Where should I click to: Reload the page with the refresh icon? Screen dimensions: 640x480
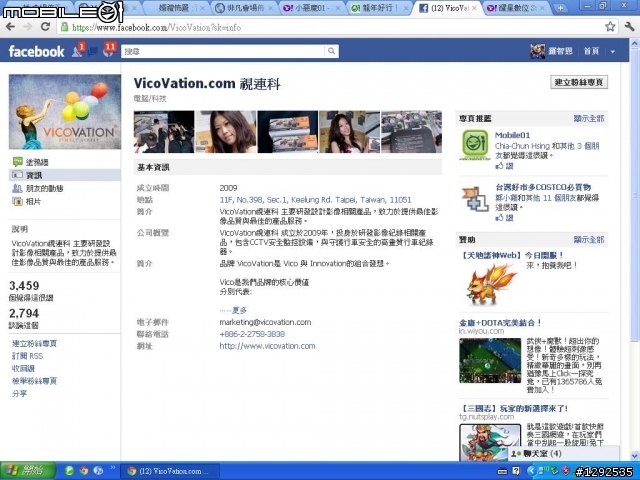pos(45,27)
